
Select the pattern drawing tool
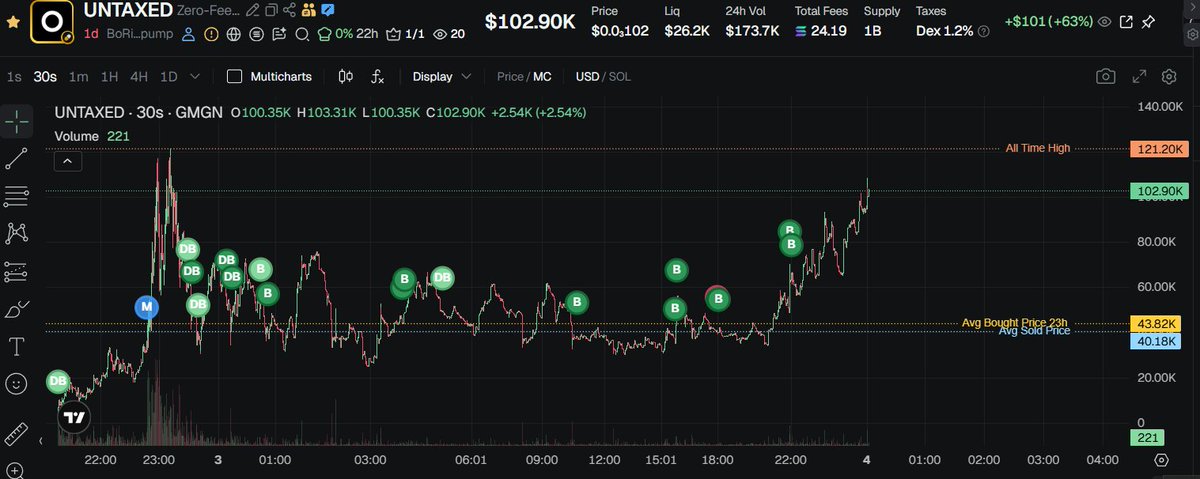[x=16, y=233]
